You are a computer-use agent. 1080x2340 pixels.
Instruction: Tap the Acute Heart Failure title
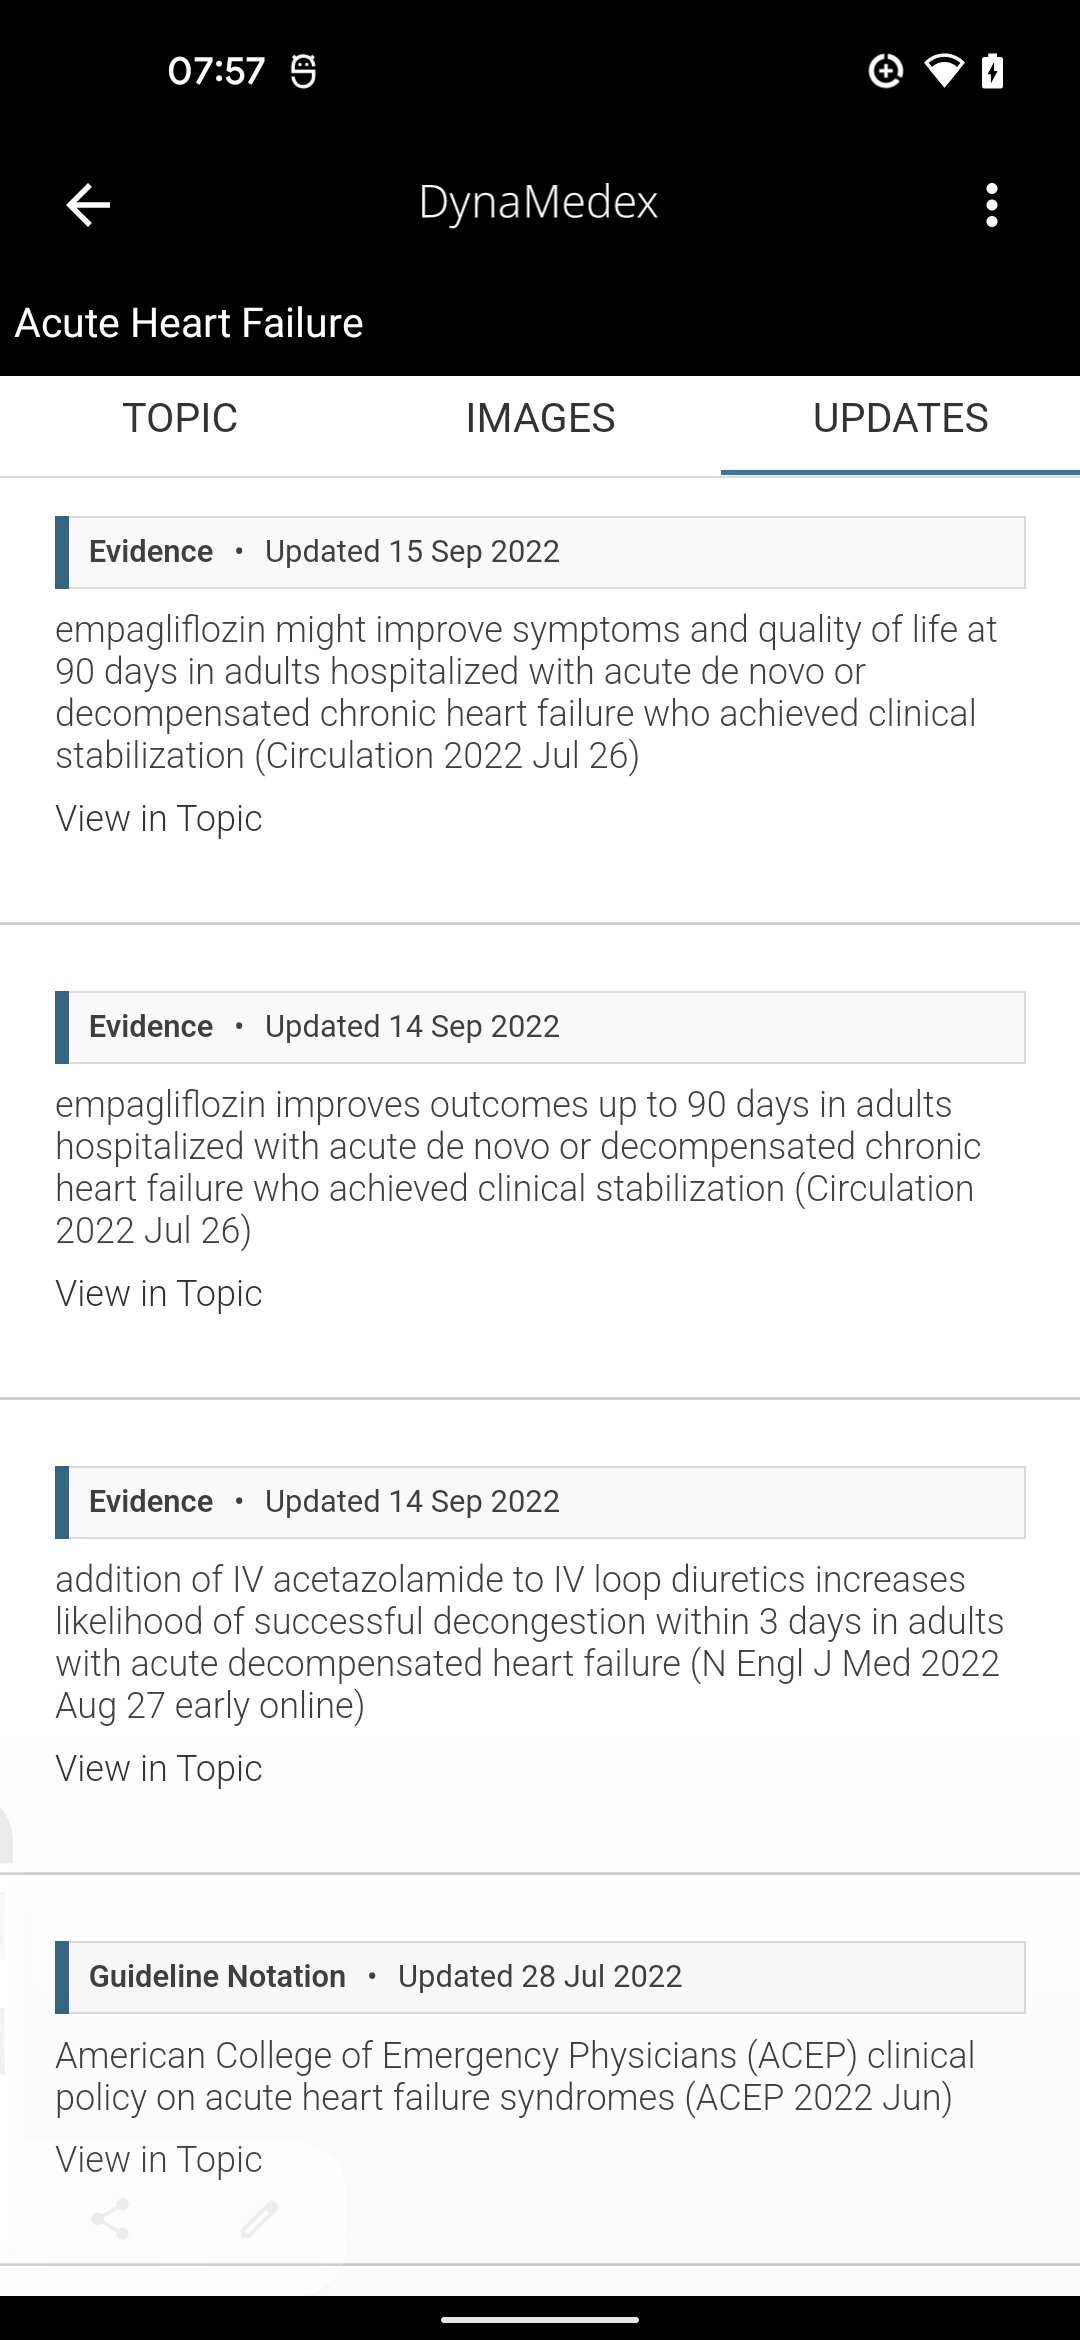[x=189, y=323]
